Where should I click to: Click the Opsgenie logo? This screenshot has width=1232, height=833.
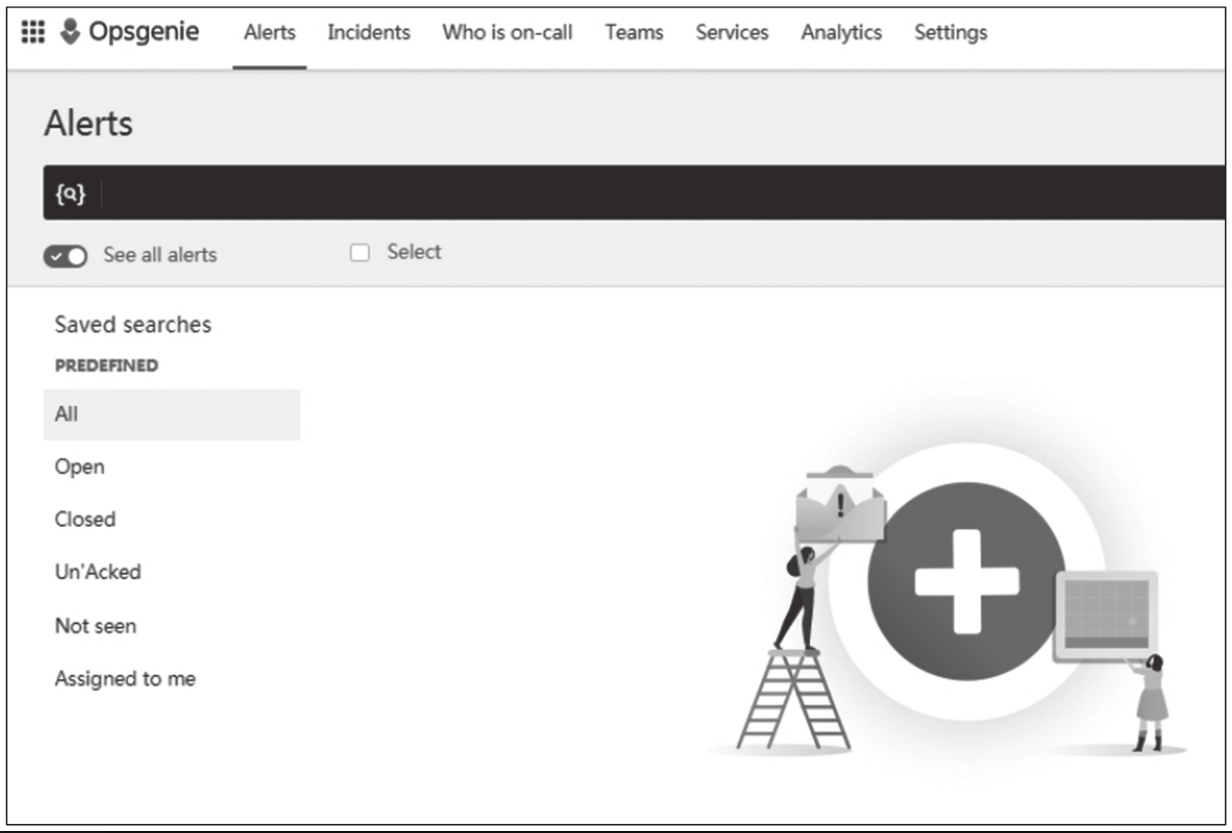coord(130,32)
